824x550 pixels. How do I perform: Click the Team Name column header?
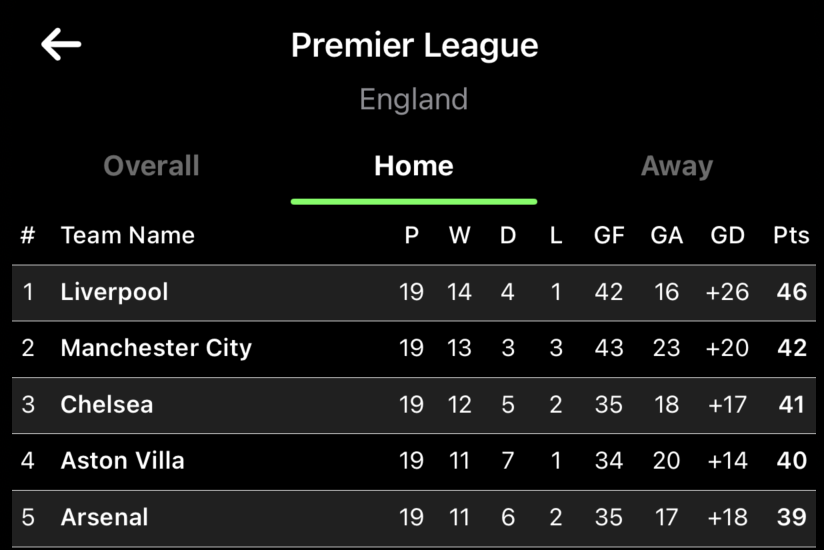click(x=128, y=236)
